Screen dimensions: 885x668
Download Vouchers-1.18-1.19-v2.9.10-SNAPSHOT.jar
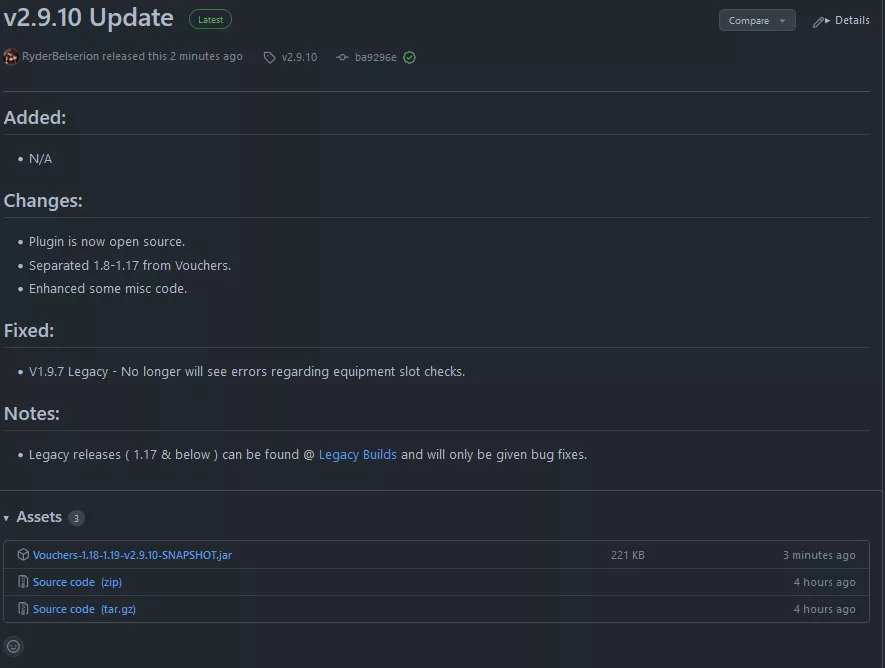tap(132, 555)
